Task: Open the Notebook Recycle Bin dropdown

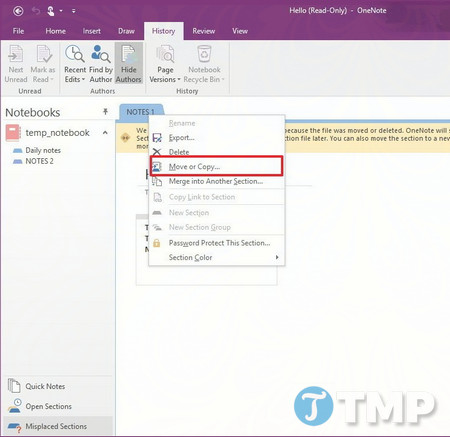Action: [x=204, y=64]
